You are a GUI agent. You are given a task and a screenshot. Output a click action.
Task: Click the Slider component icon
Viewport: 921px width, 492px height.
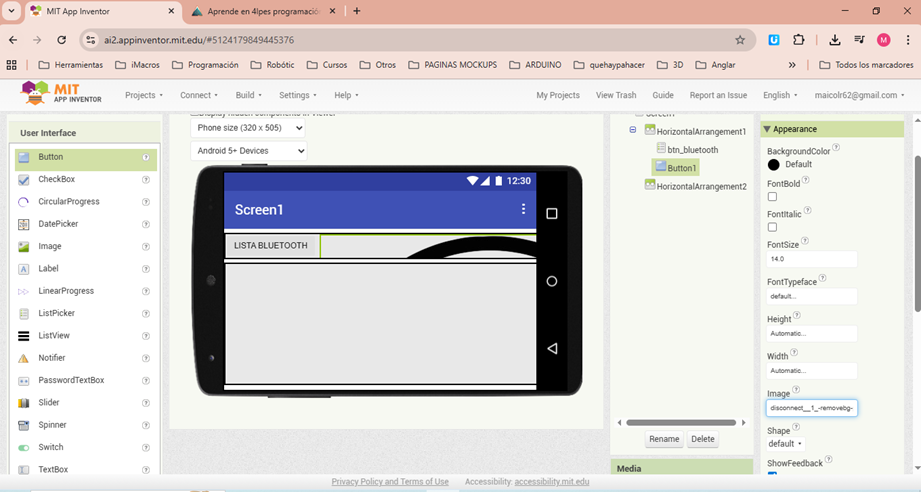(x=24, y=403)
